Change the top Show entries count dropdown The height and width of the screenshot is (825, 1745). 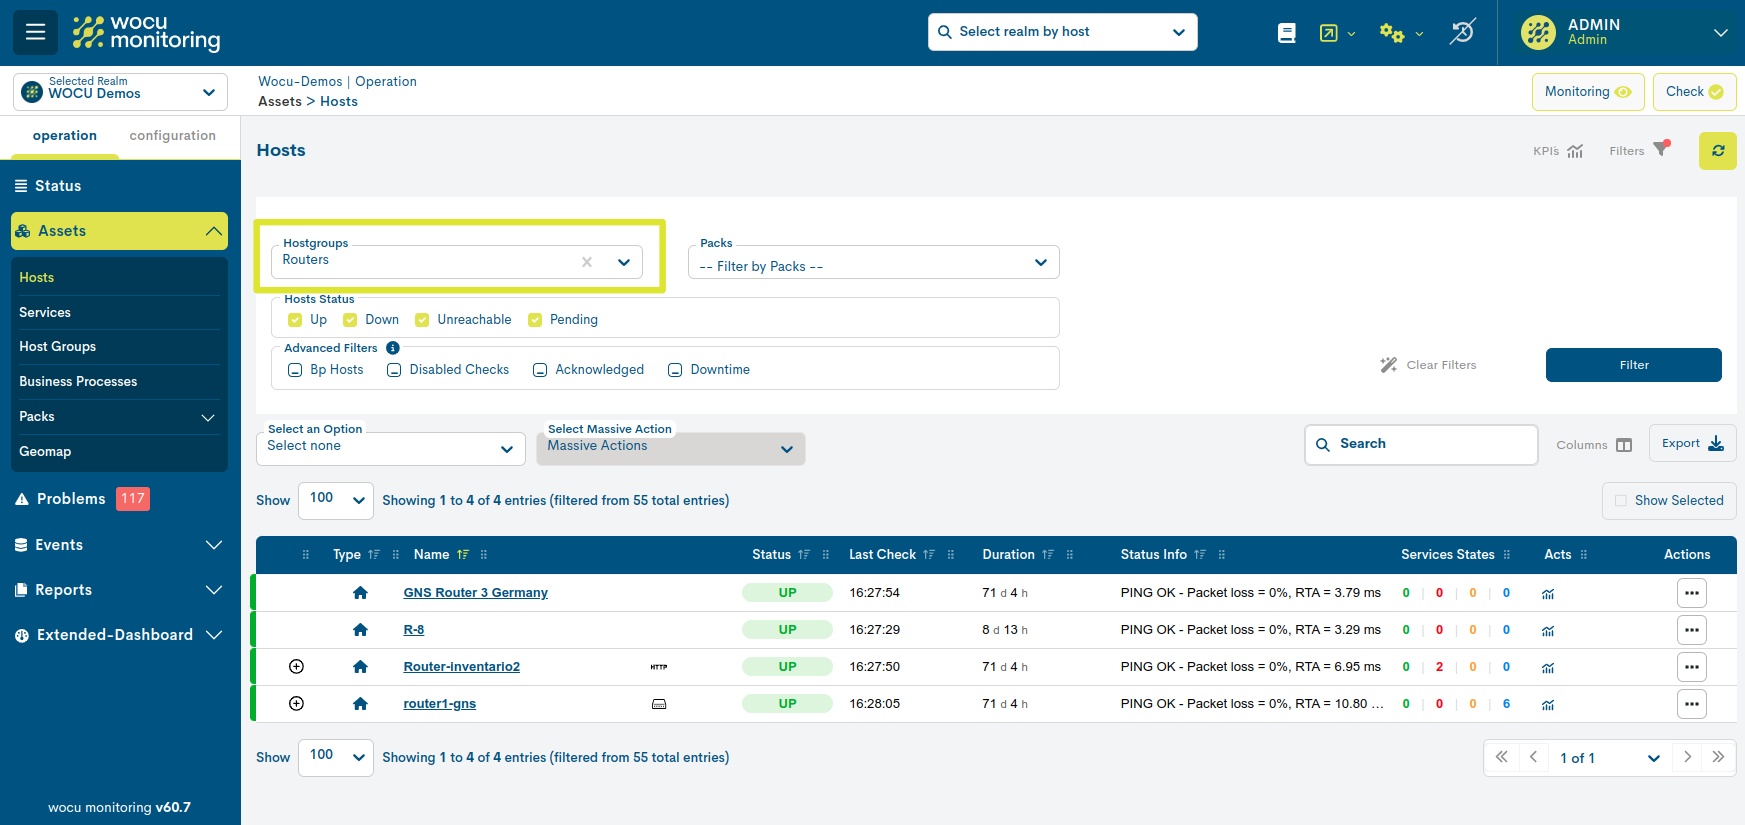tap(335, 500)
